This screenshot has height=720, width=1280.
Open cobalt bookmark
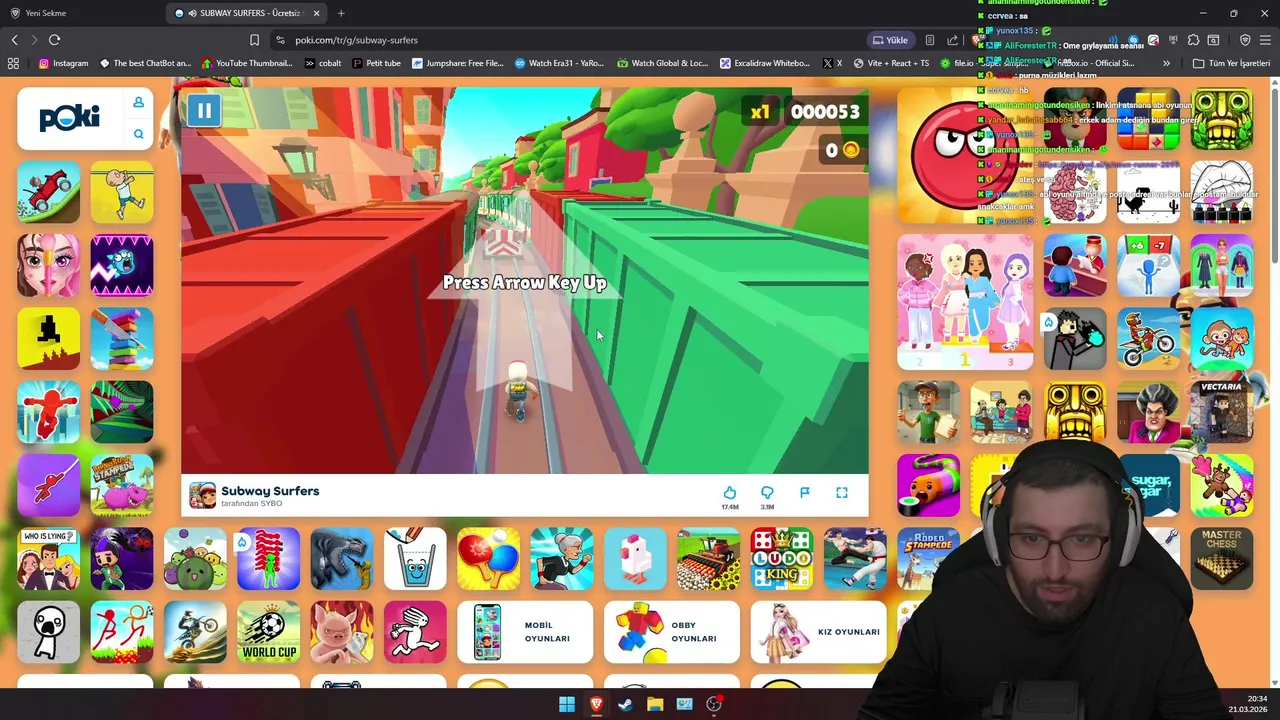pyautogui.click(x=322, y=63)
